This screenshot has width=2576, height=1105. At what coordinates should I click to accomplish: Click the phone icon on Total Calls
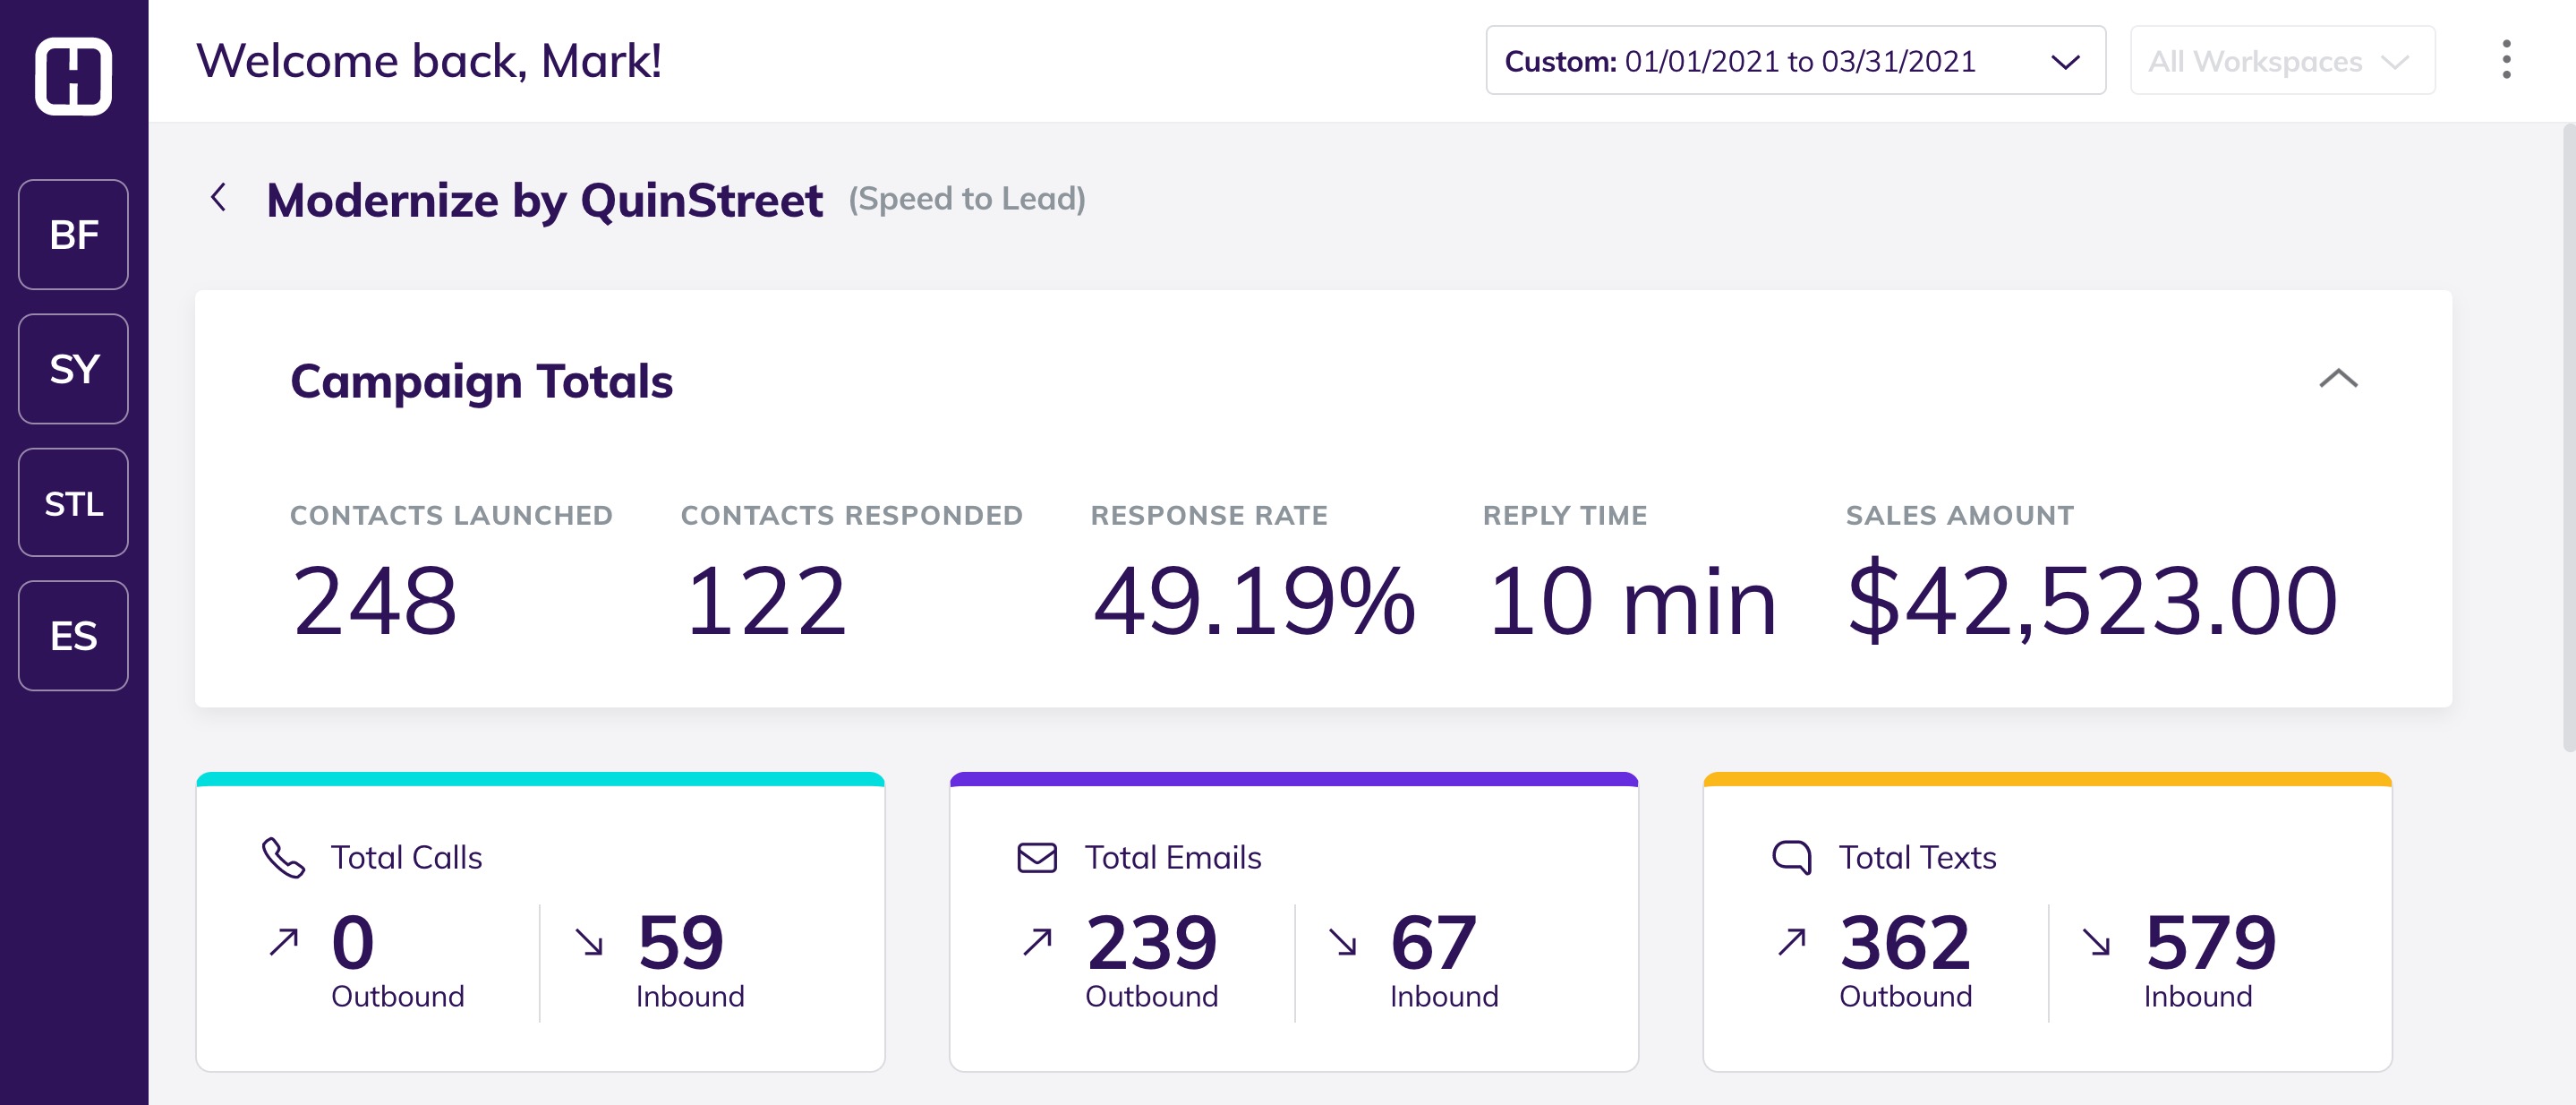coord(283,858)
